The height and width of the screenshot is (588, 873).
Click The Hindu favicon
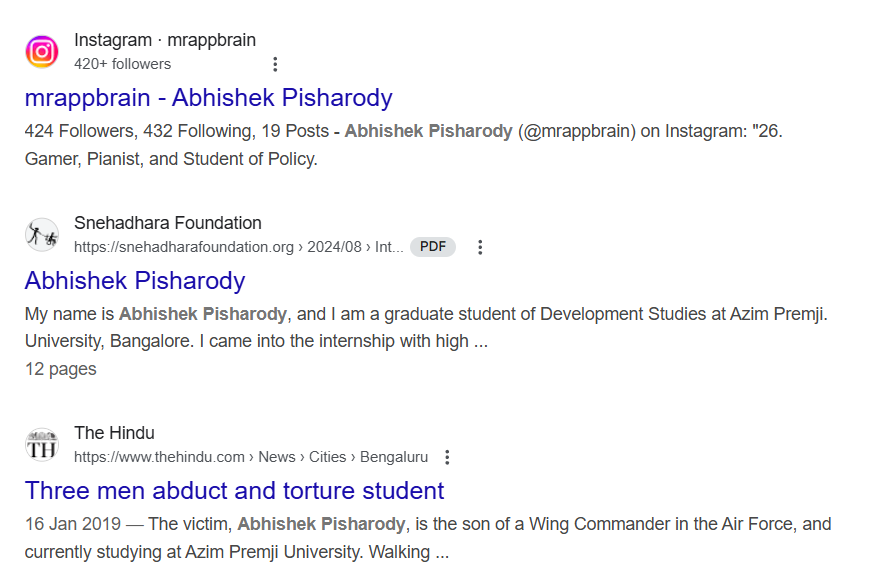(42, 444)
